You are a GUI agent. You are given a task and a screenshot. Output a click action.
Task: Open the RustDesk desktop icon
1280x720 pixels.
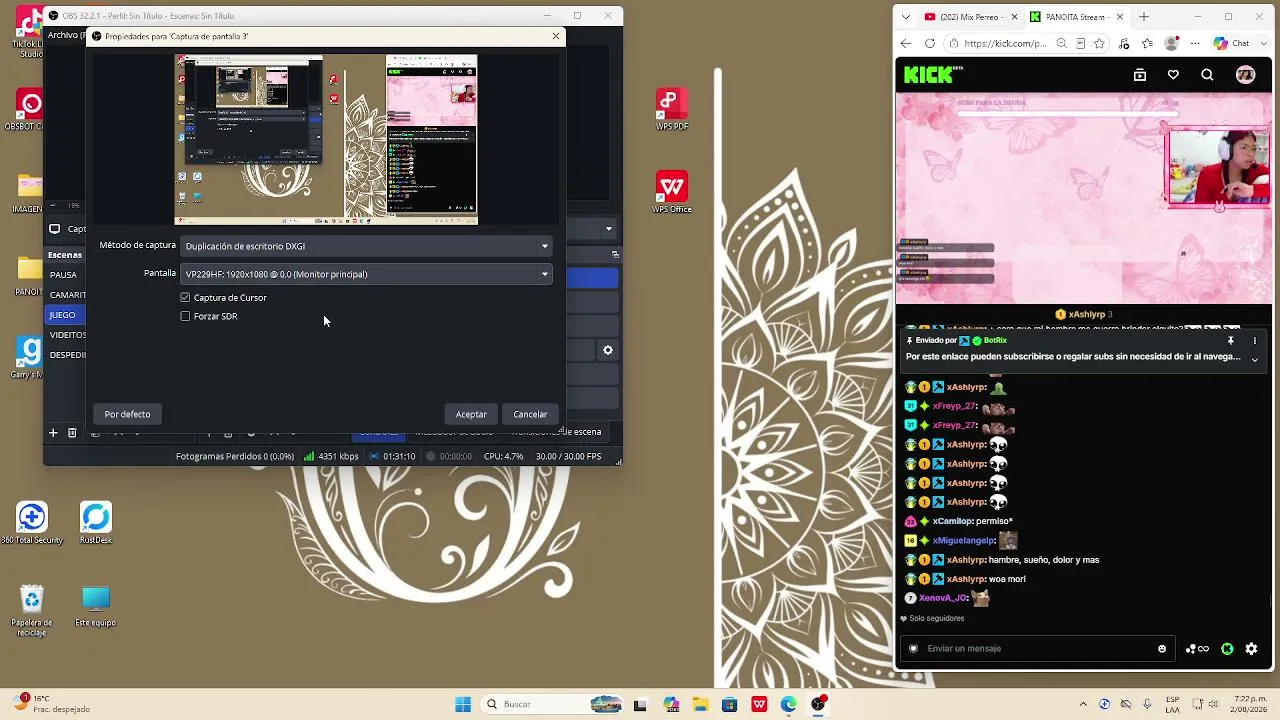96,524
